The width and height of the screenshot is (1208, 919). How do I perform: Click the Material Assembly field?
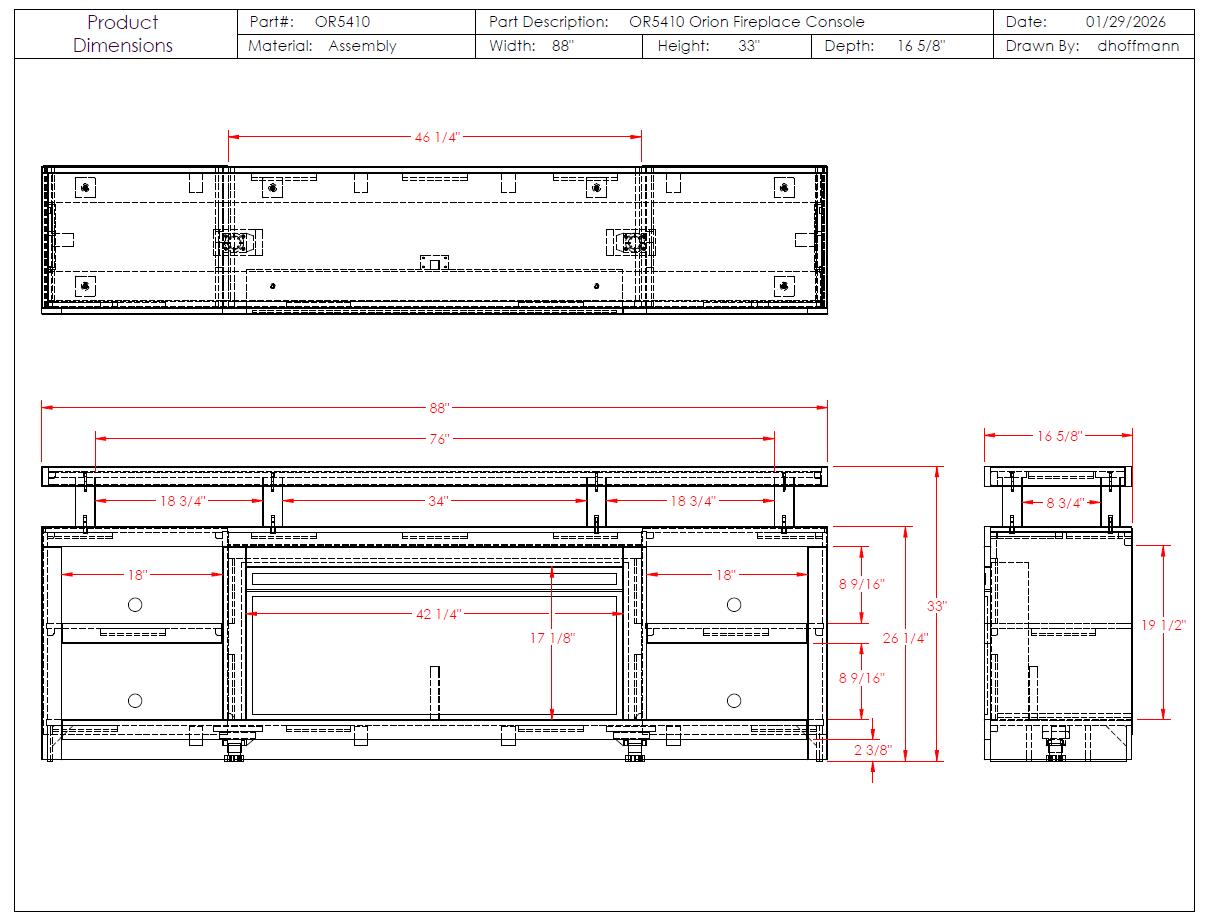point(322,46)
